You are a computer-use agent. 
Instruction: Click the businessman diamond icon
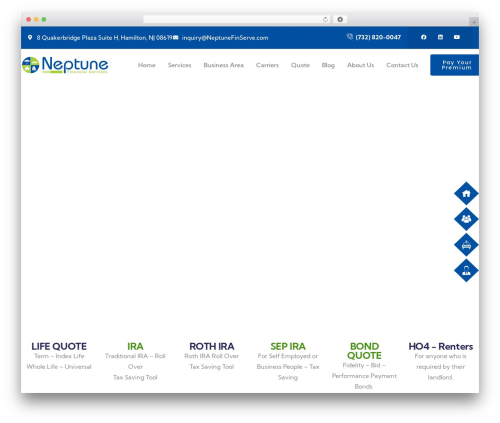(466, 270)
